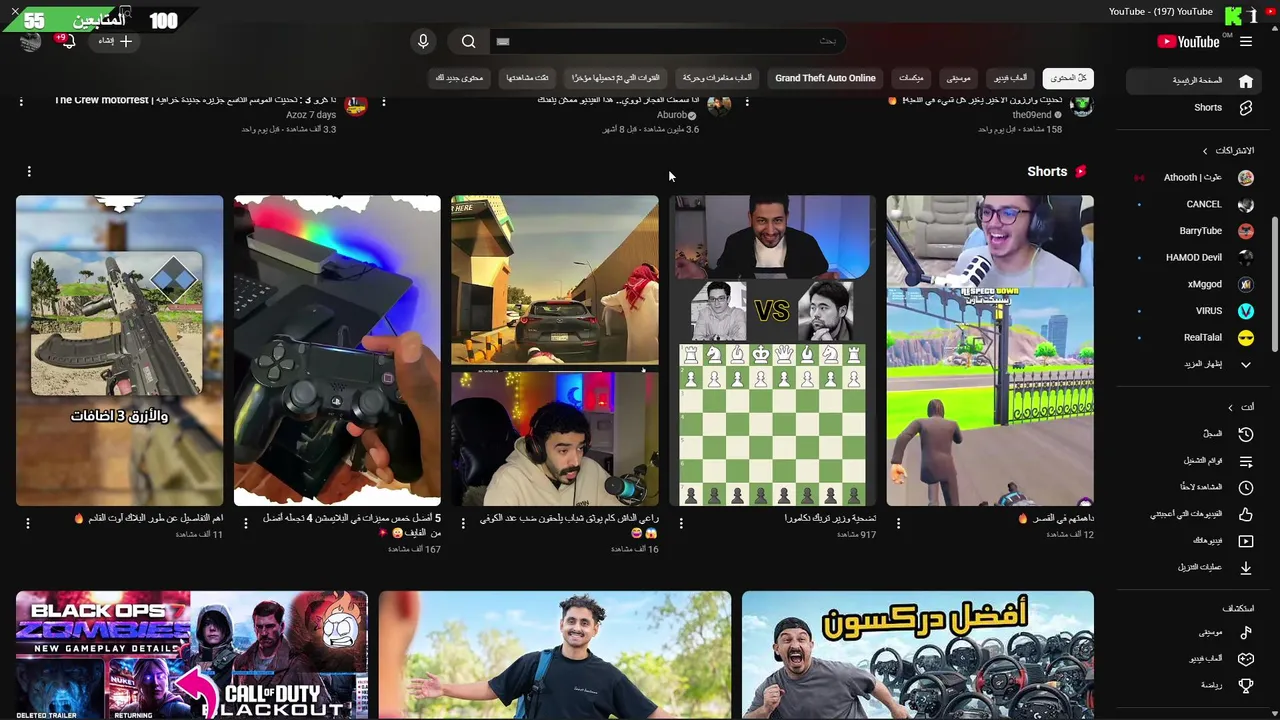Screen dimensions: 1280x720
Task: Open the Aburob channel avatar
Action: (x=718, y=105)
